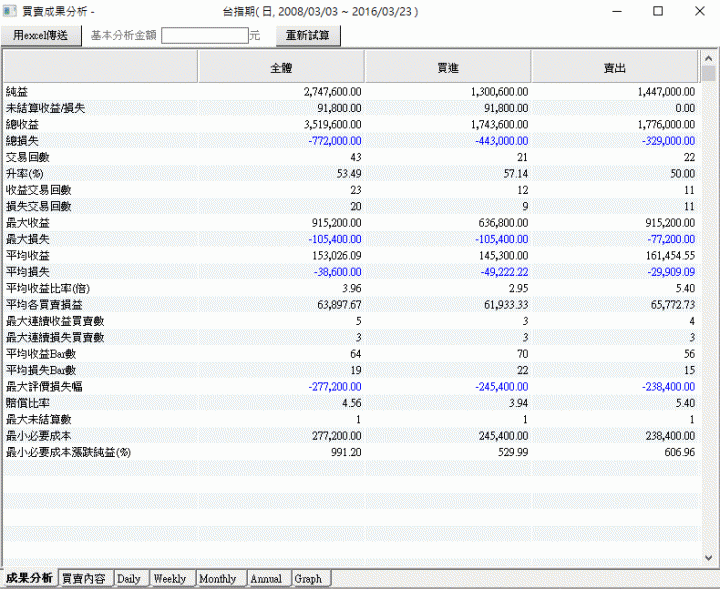Click the vertical scrollbar thumb
The height and width of the screenshot is (589, 720).
pyautogui.click(x=708, y=73)
